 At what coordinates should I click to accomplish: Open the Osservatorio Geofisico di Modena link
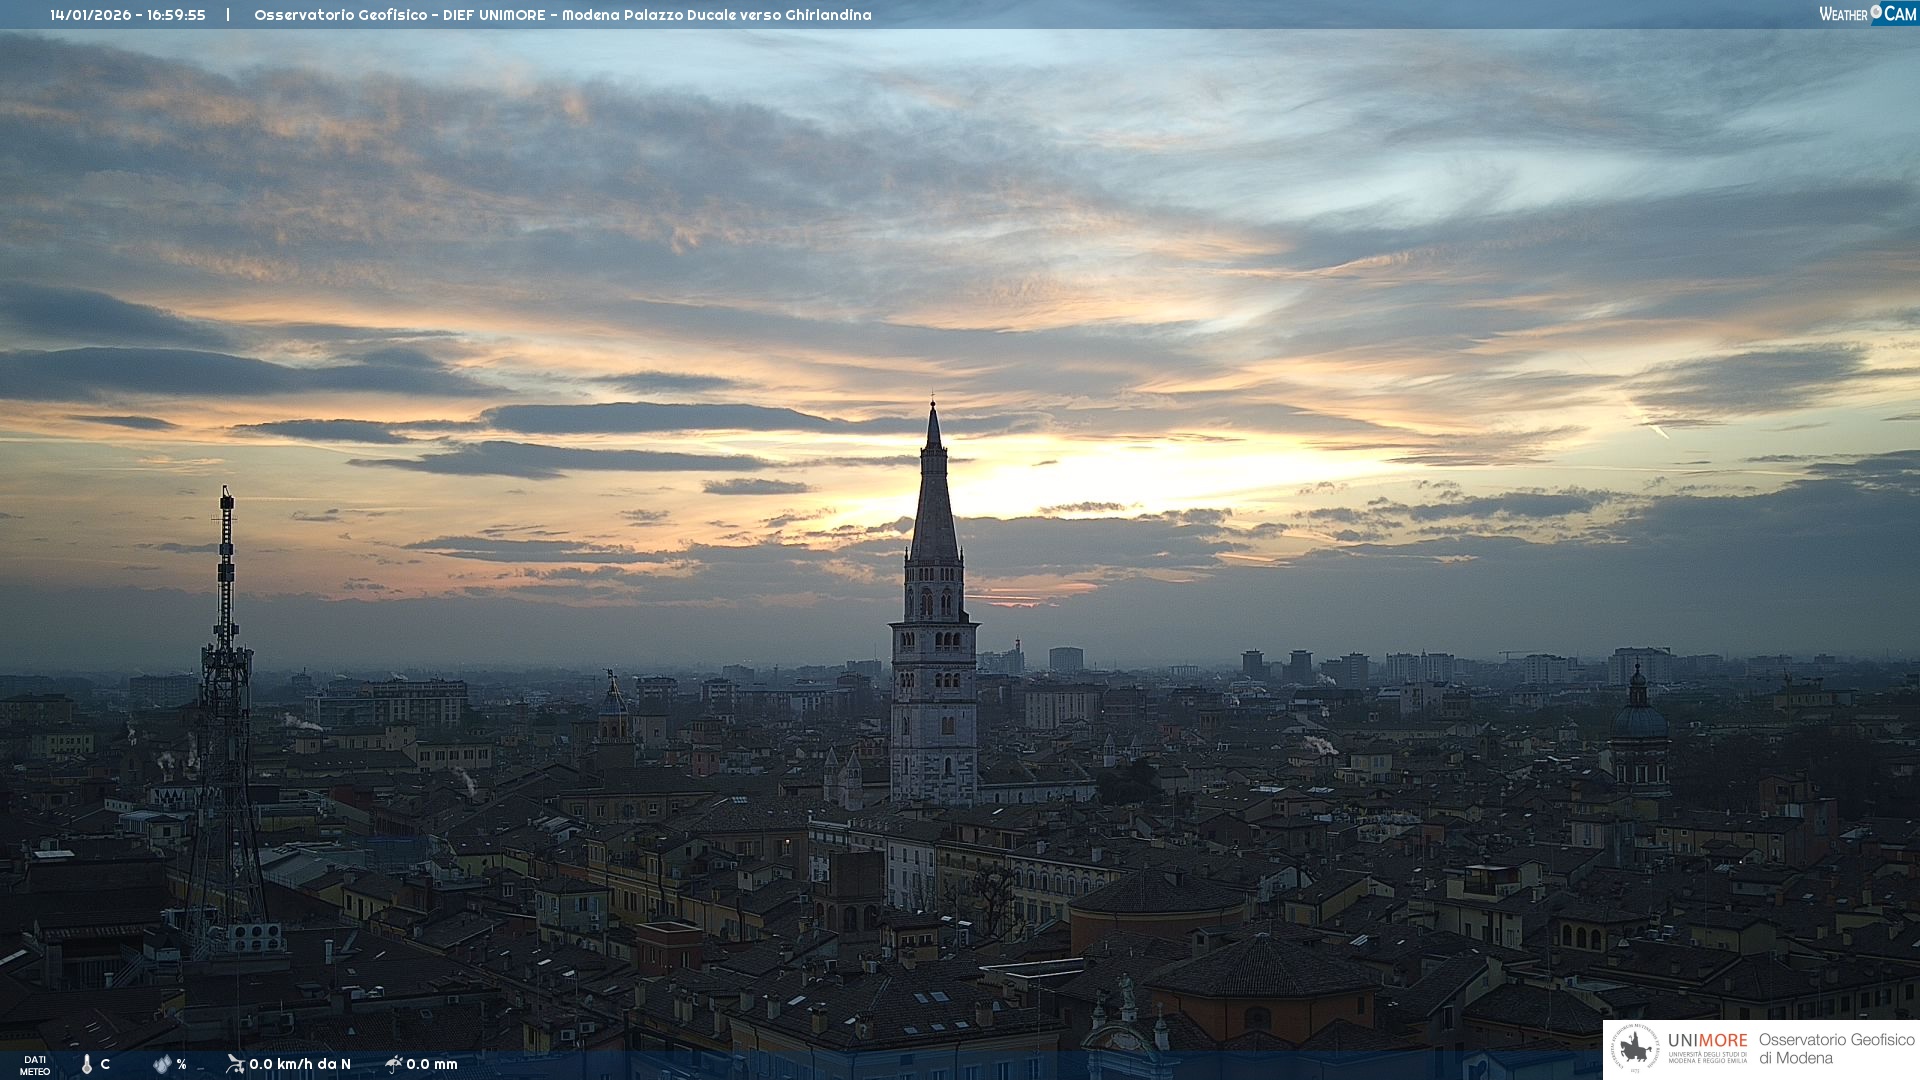coord(1836,1049)
